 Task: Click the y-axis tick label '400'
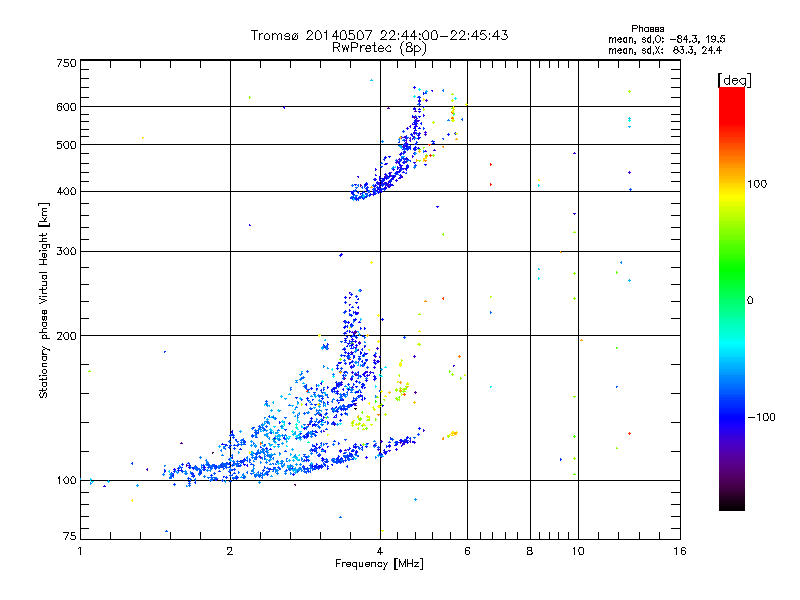tap(66, 191)
